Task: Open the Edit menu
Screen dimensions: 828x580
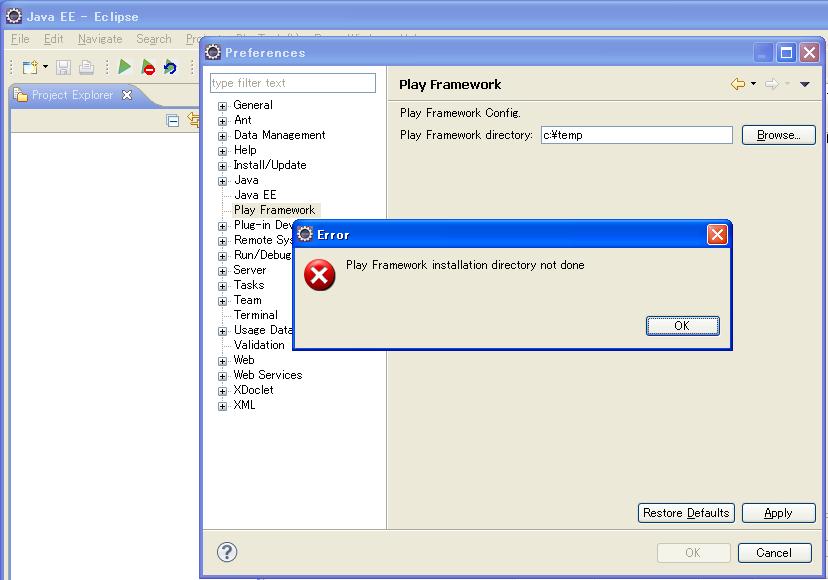Action: pos(53,39)
